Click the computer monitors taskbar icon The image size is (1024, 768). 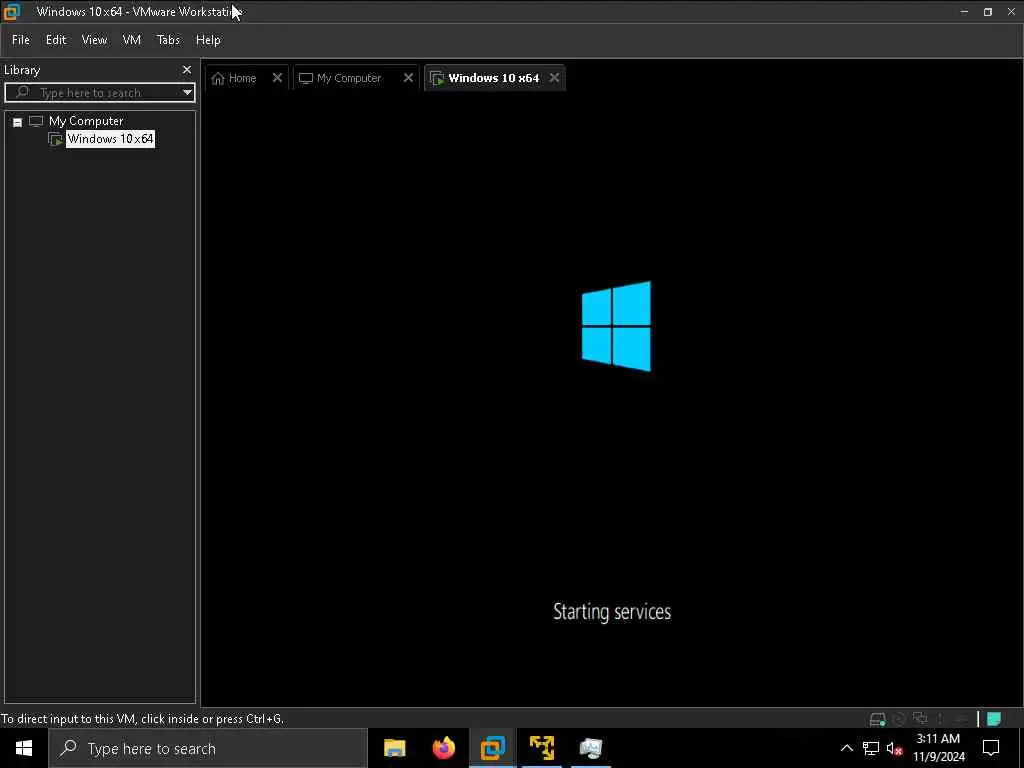click(x=591, y=748)
